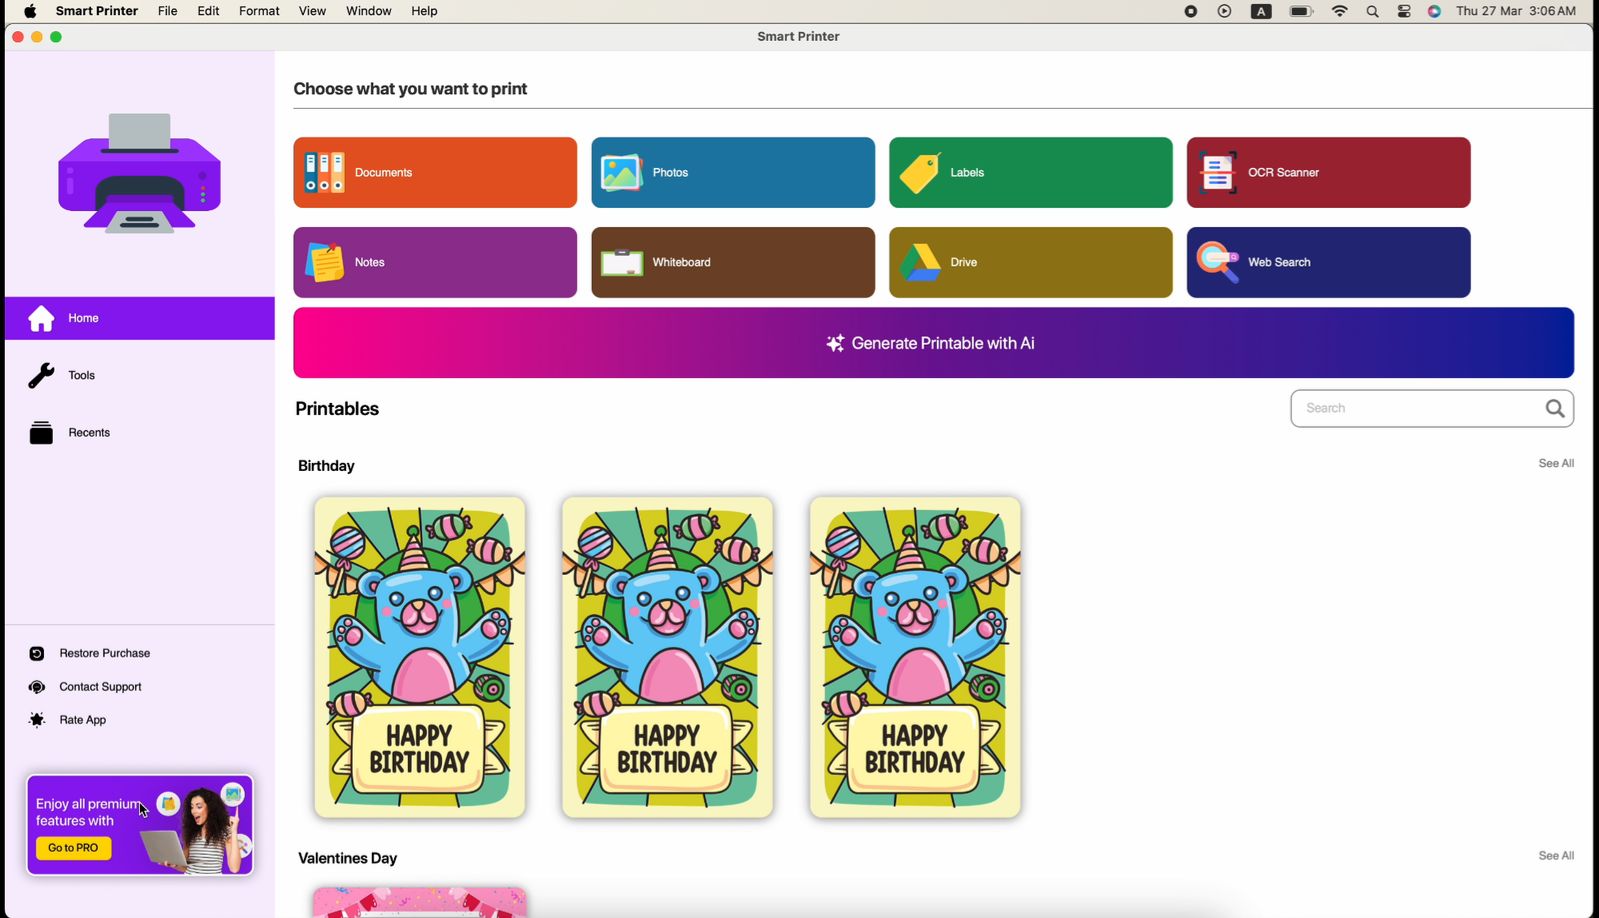The image size is (1599, 918).
Task: Open the Labels printing tile
Action: click(1030, 173)
